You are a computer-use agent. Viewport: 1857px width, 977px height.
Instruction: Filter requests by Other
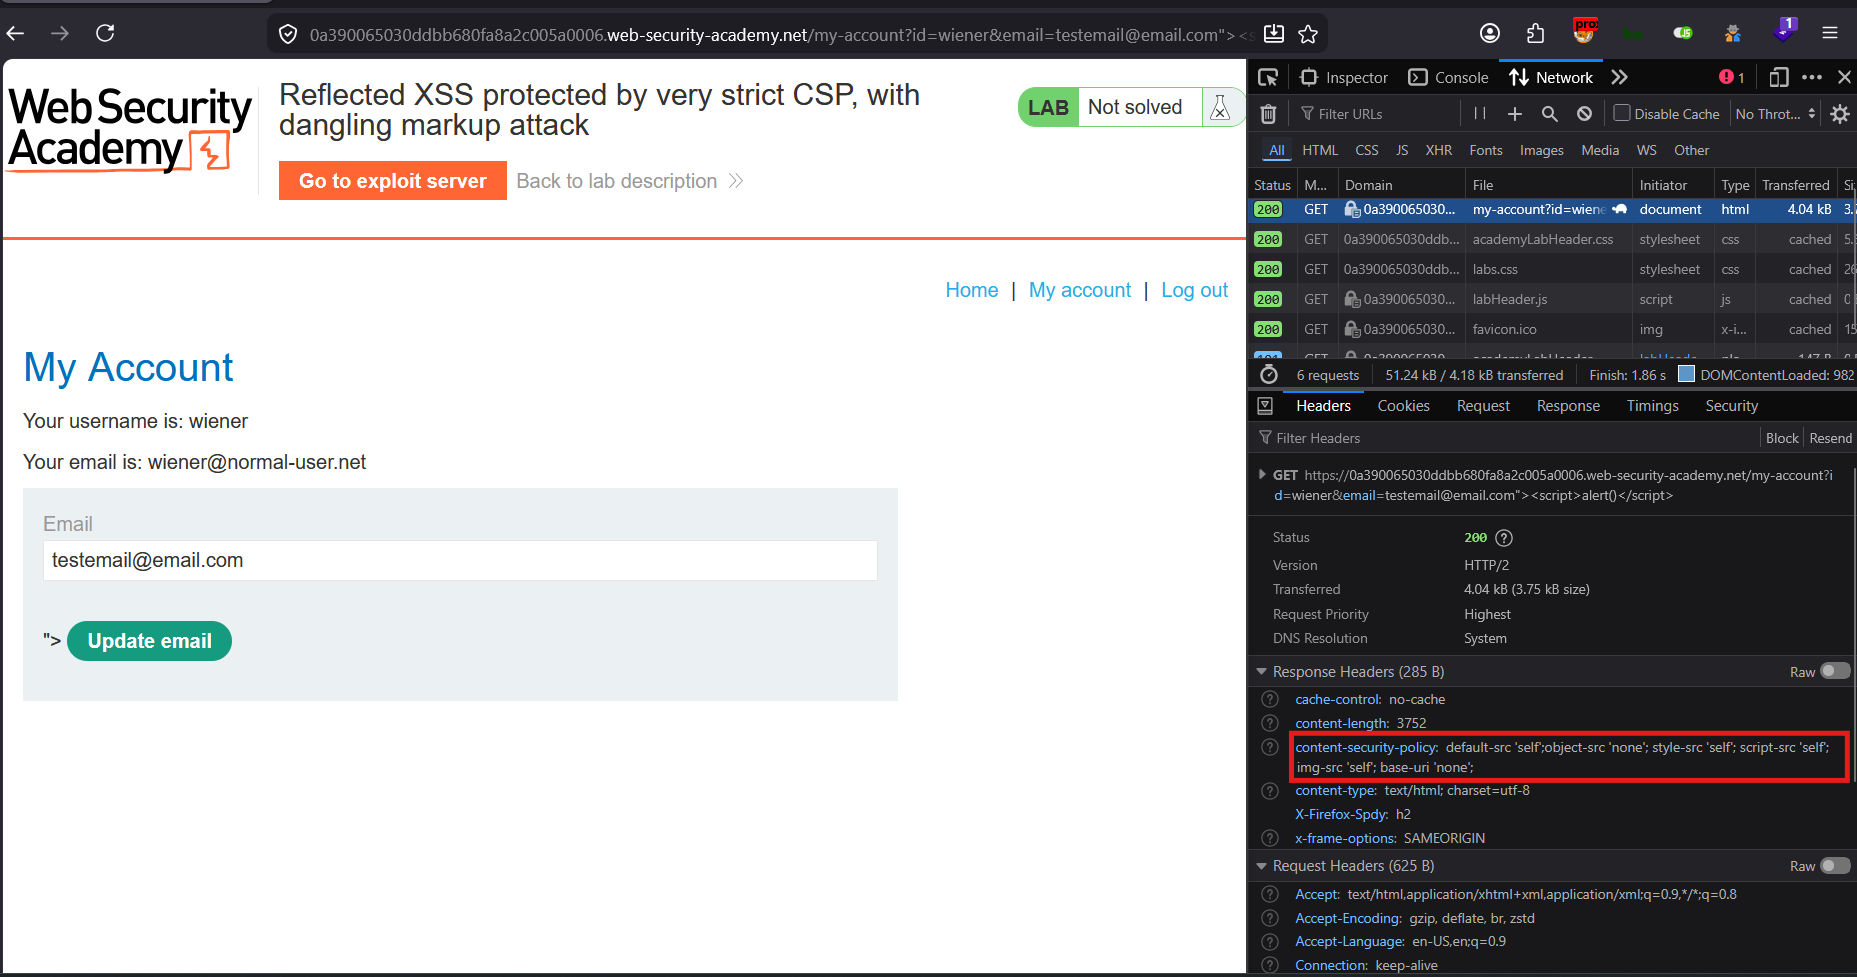click(x=1692, y=150)
